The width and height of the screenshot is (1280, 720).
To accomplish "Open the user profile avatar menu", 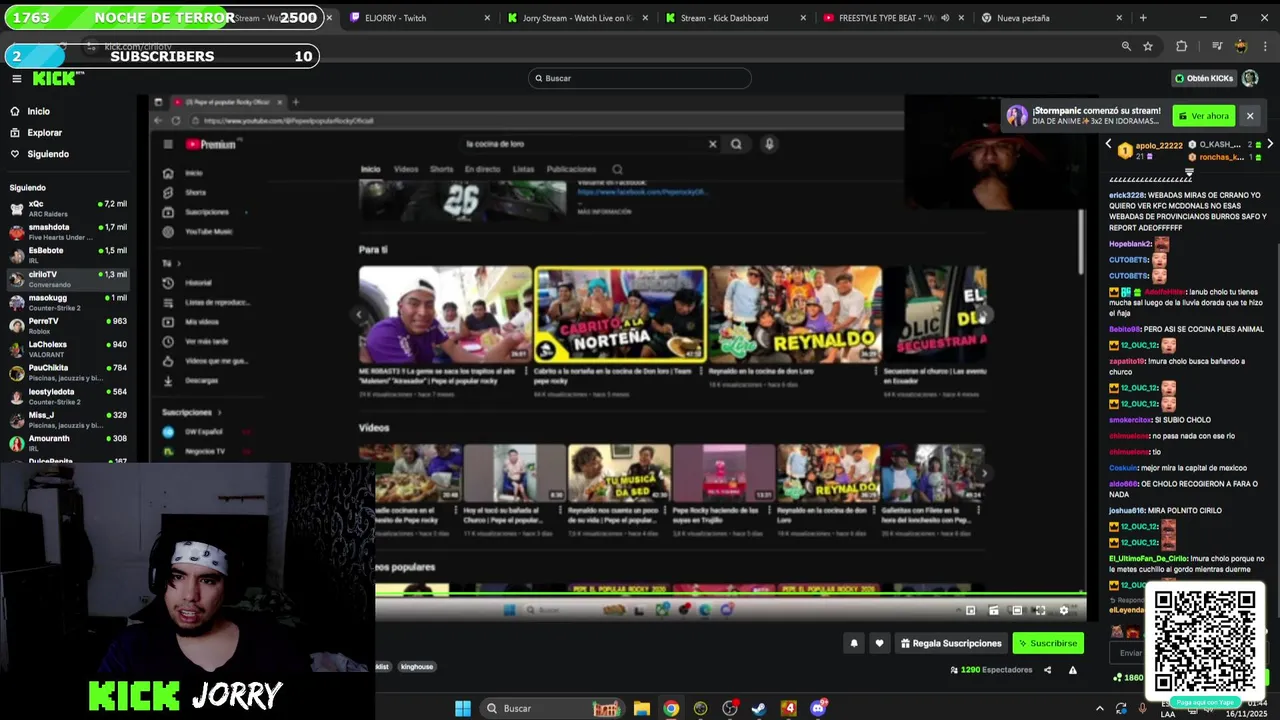I will coord(1250,78).
